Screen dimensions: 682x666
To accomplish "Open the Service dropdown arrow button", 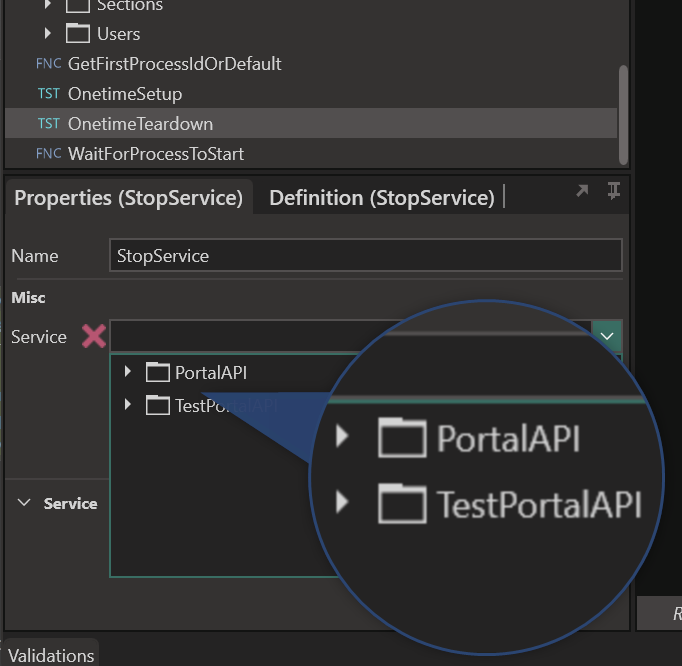I will 607,336.
